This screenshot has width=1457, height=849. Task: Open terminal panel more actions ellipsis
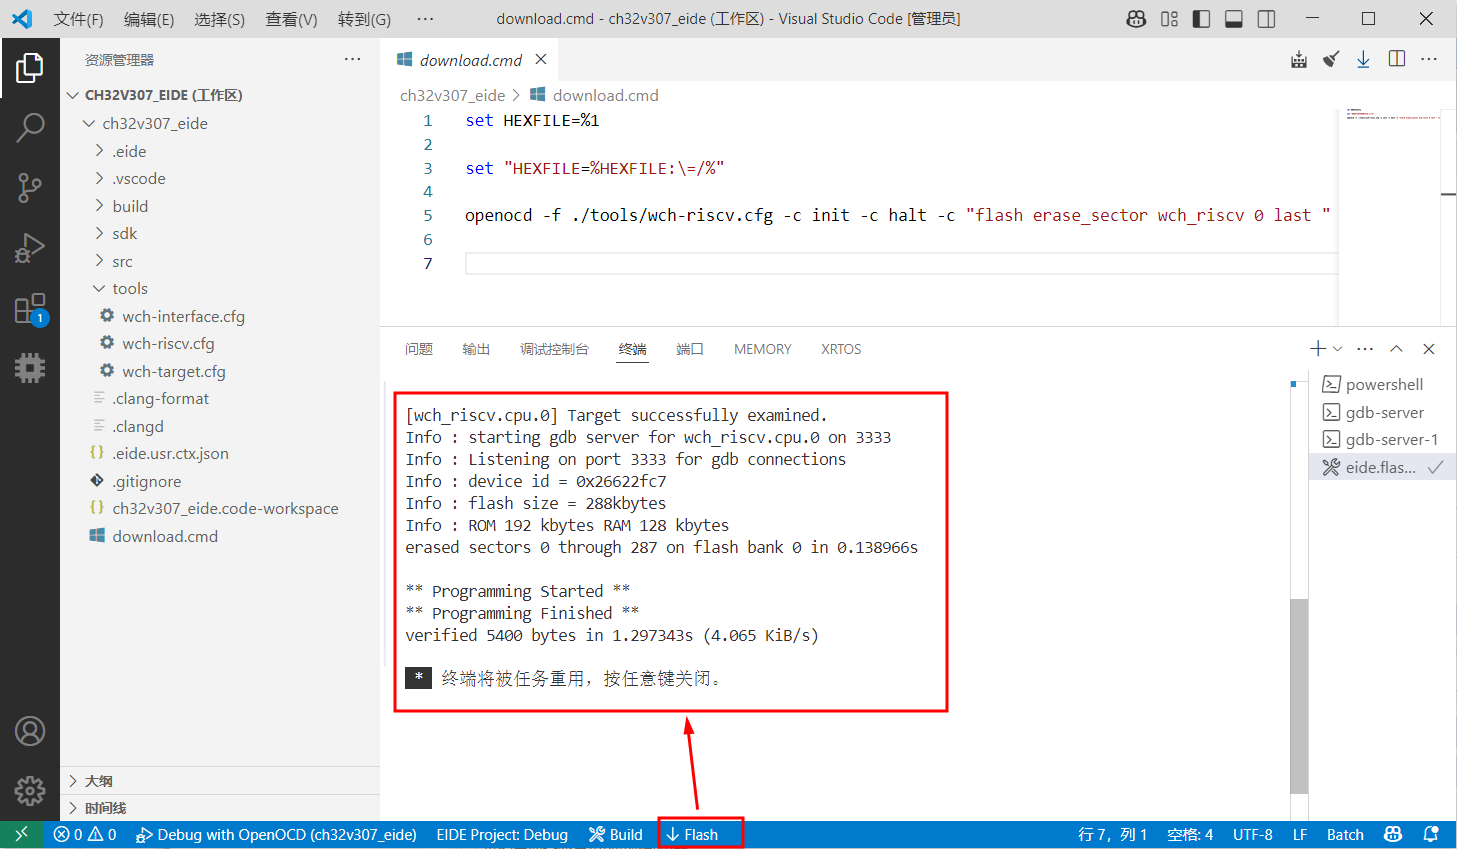click(x=1365, y=349)
